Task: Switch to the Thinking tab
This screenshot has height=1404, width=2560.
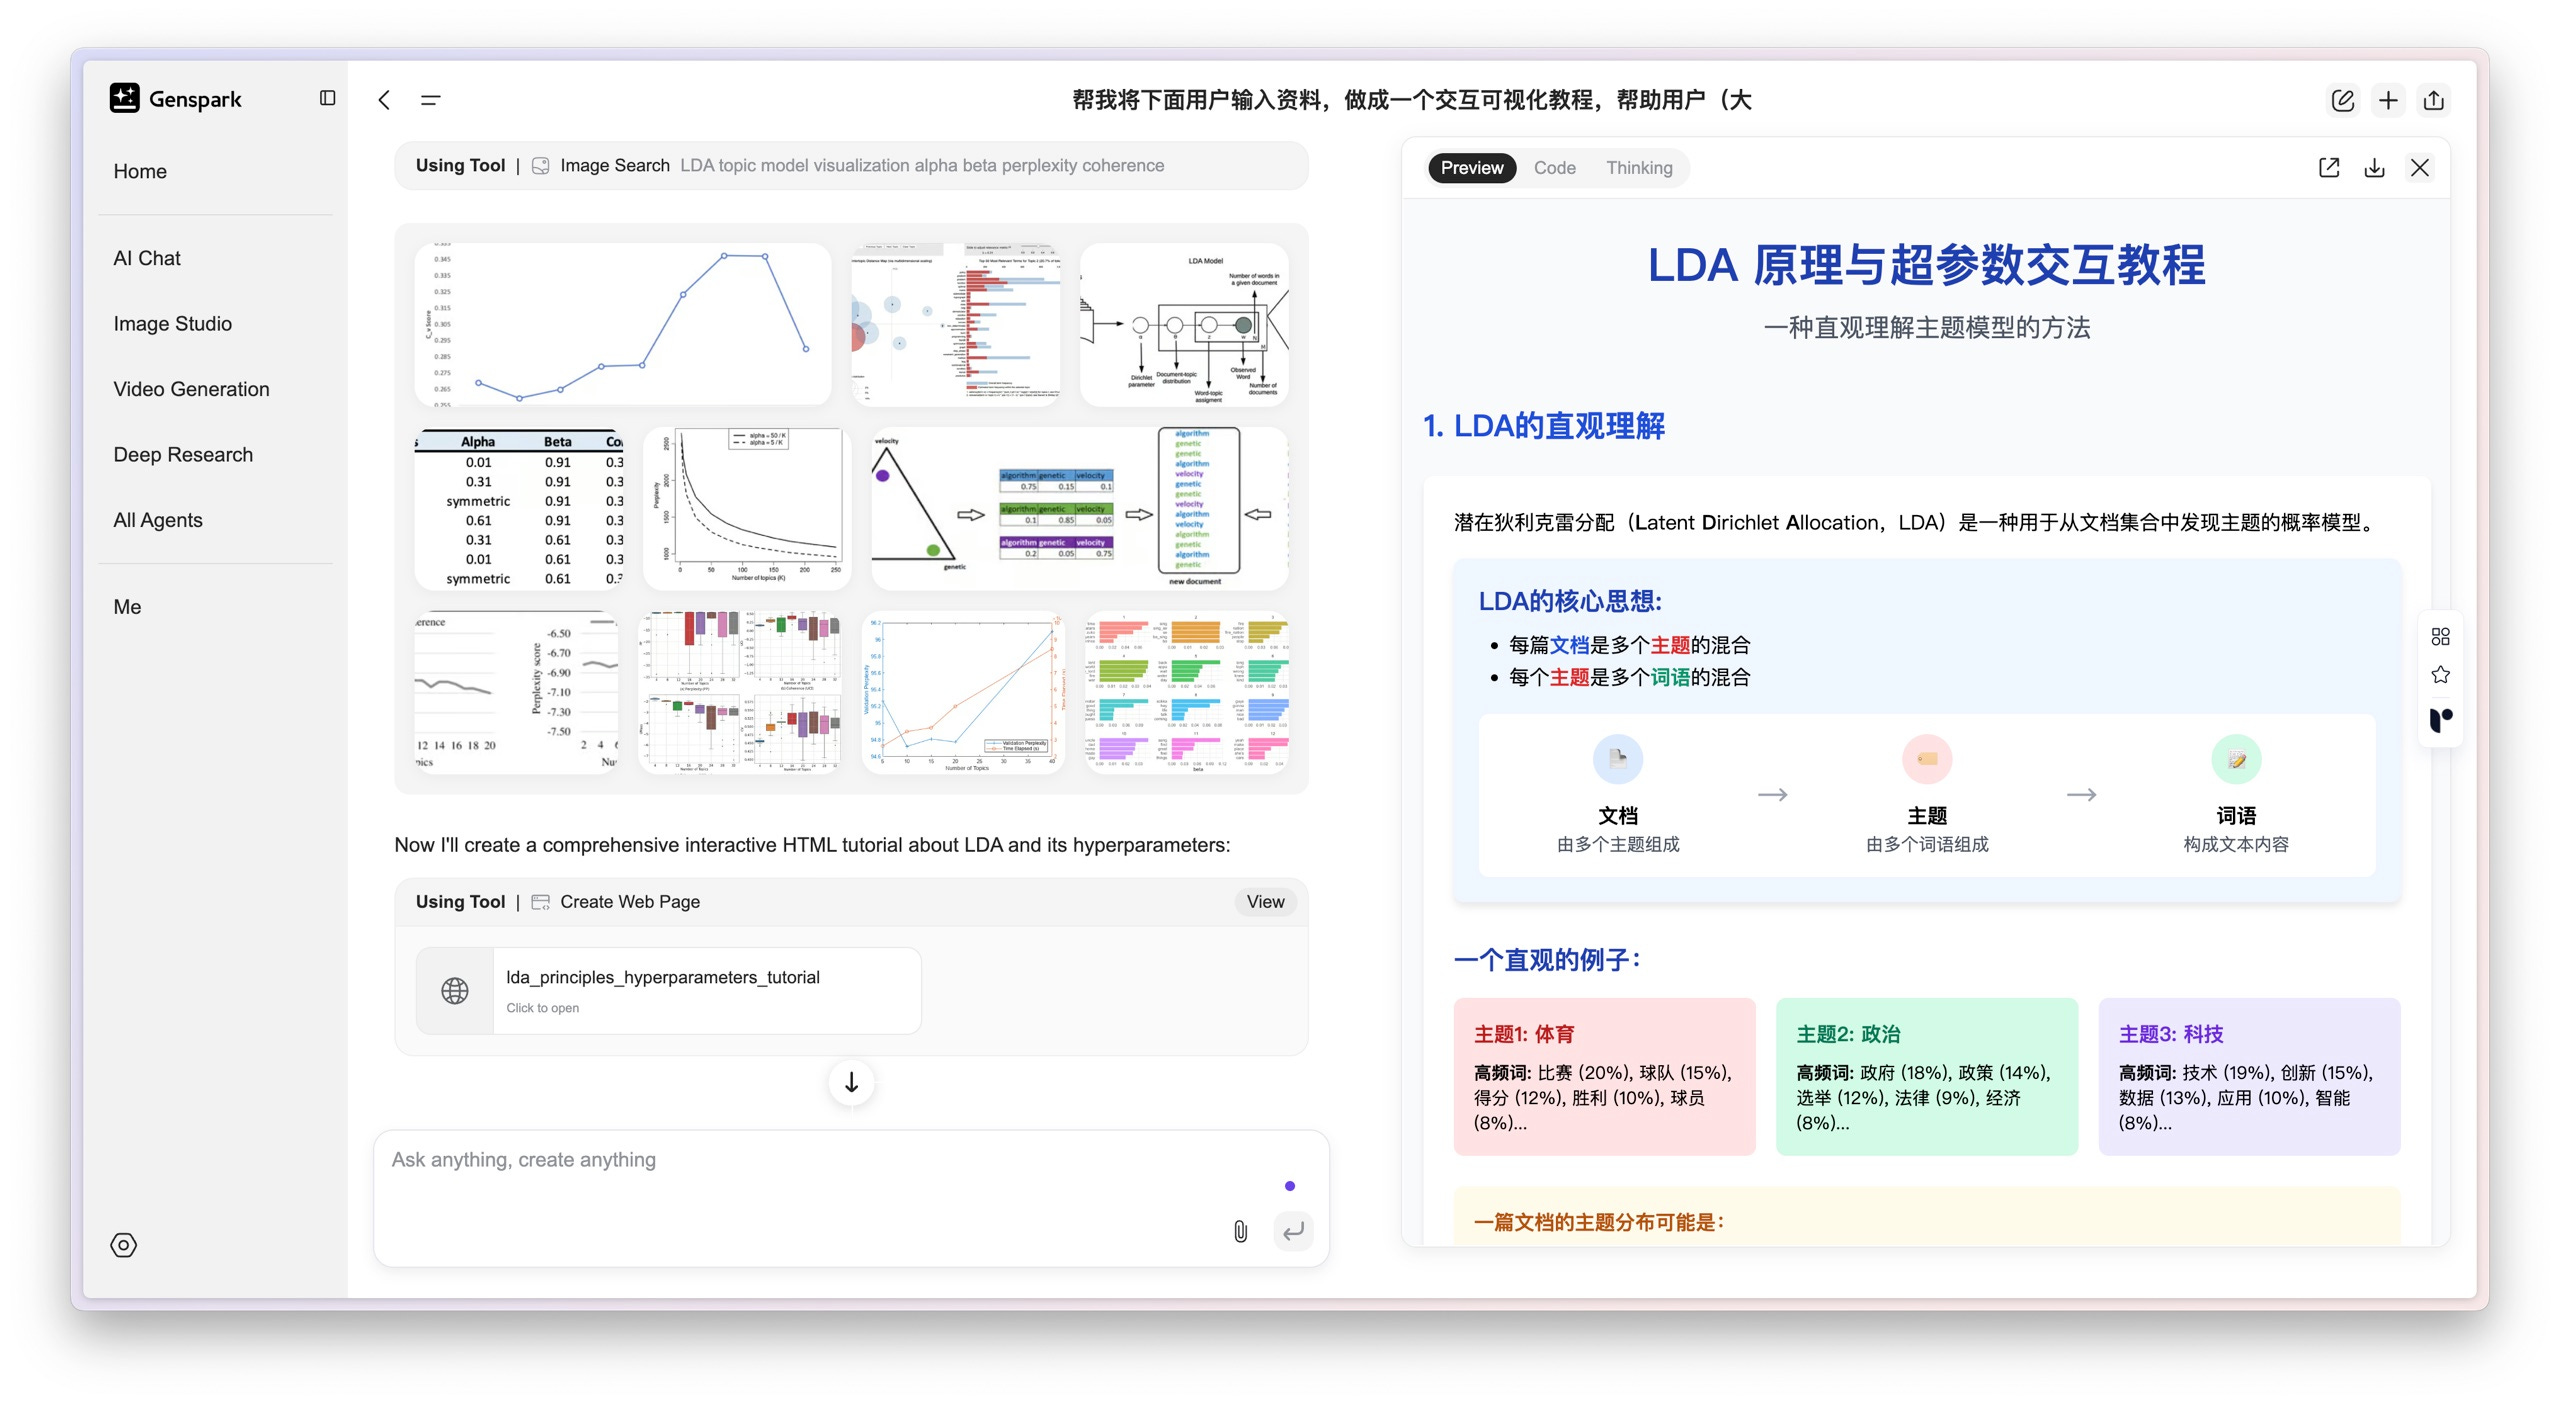Action: [1639, 168]
